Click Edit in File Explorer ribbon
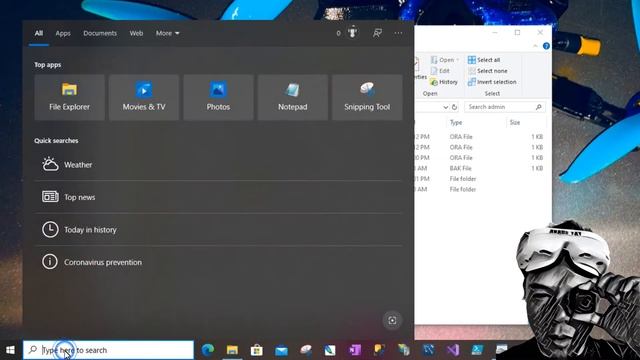 [x=440, y=71]
